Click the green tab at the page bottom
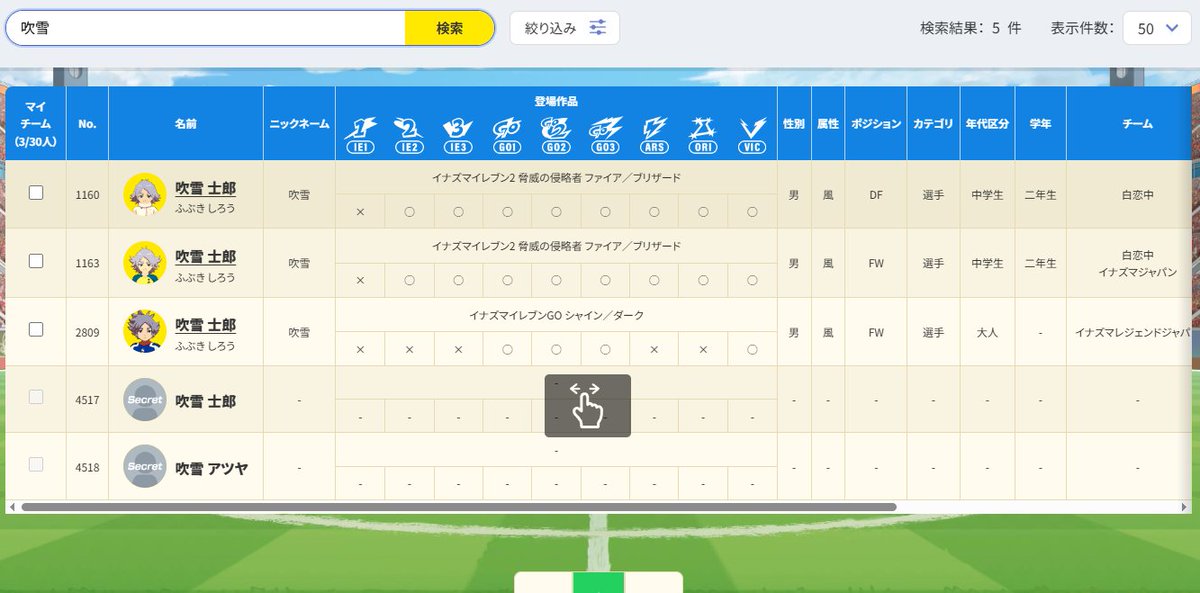The image size is (1200, 593). [x=598, y=582]
